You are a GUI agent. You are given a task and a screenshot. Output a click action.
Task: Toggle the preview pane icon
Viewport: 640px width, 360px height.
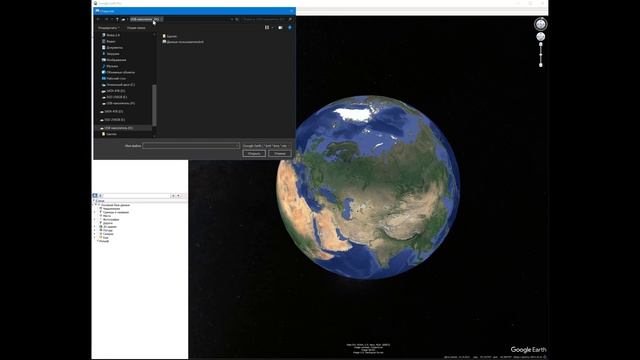[x=280, y=27]
